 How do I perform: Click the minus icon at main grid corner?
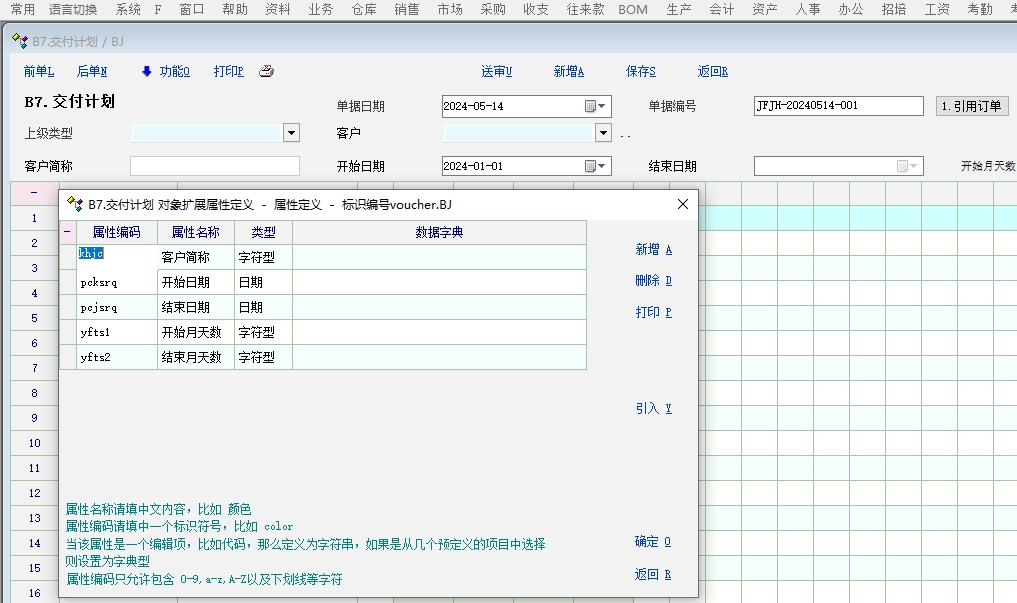pyautogui.click(x=34, y=192)
